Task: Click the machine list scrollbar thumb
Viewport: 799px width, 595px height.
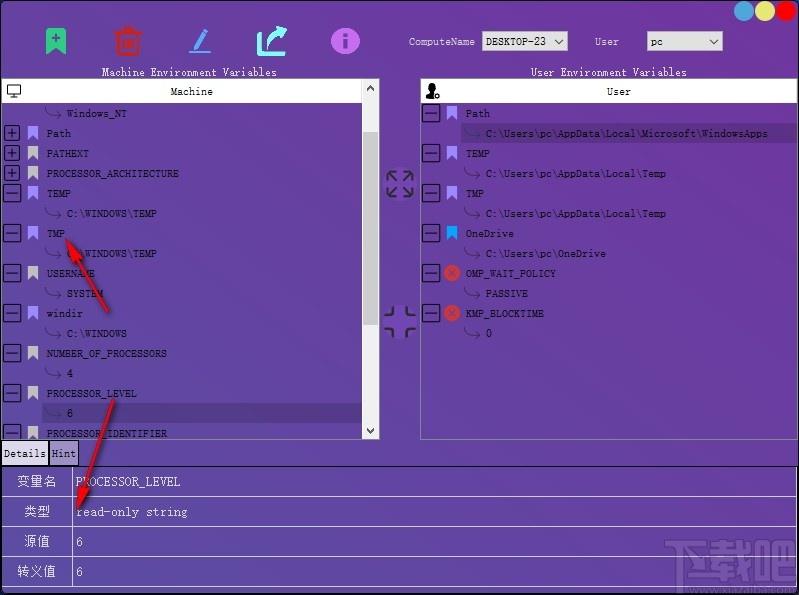Action: pos(370,228)
